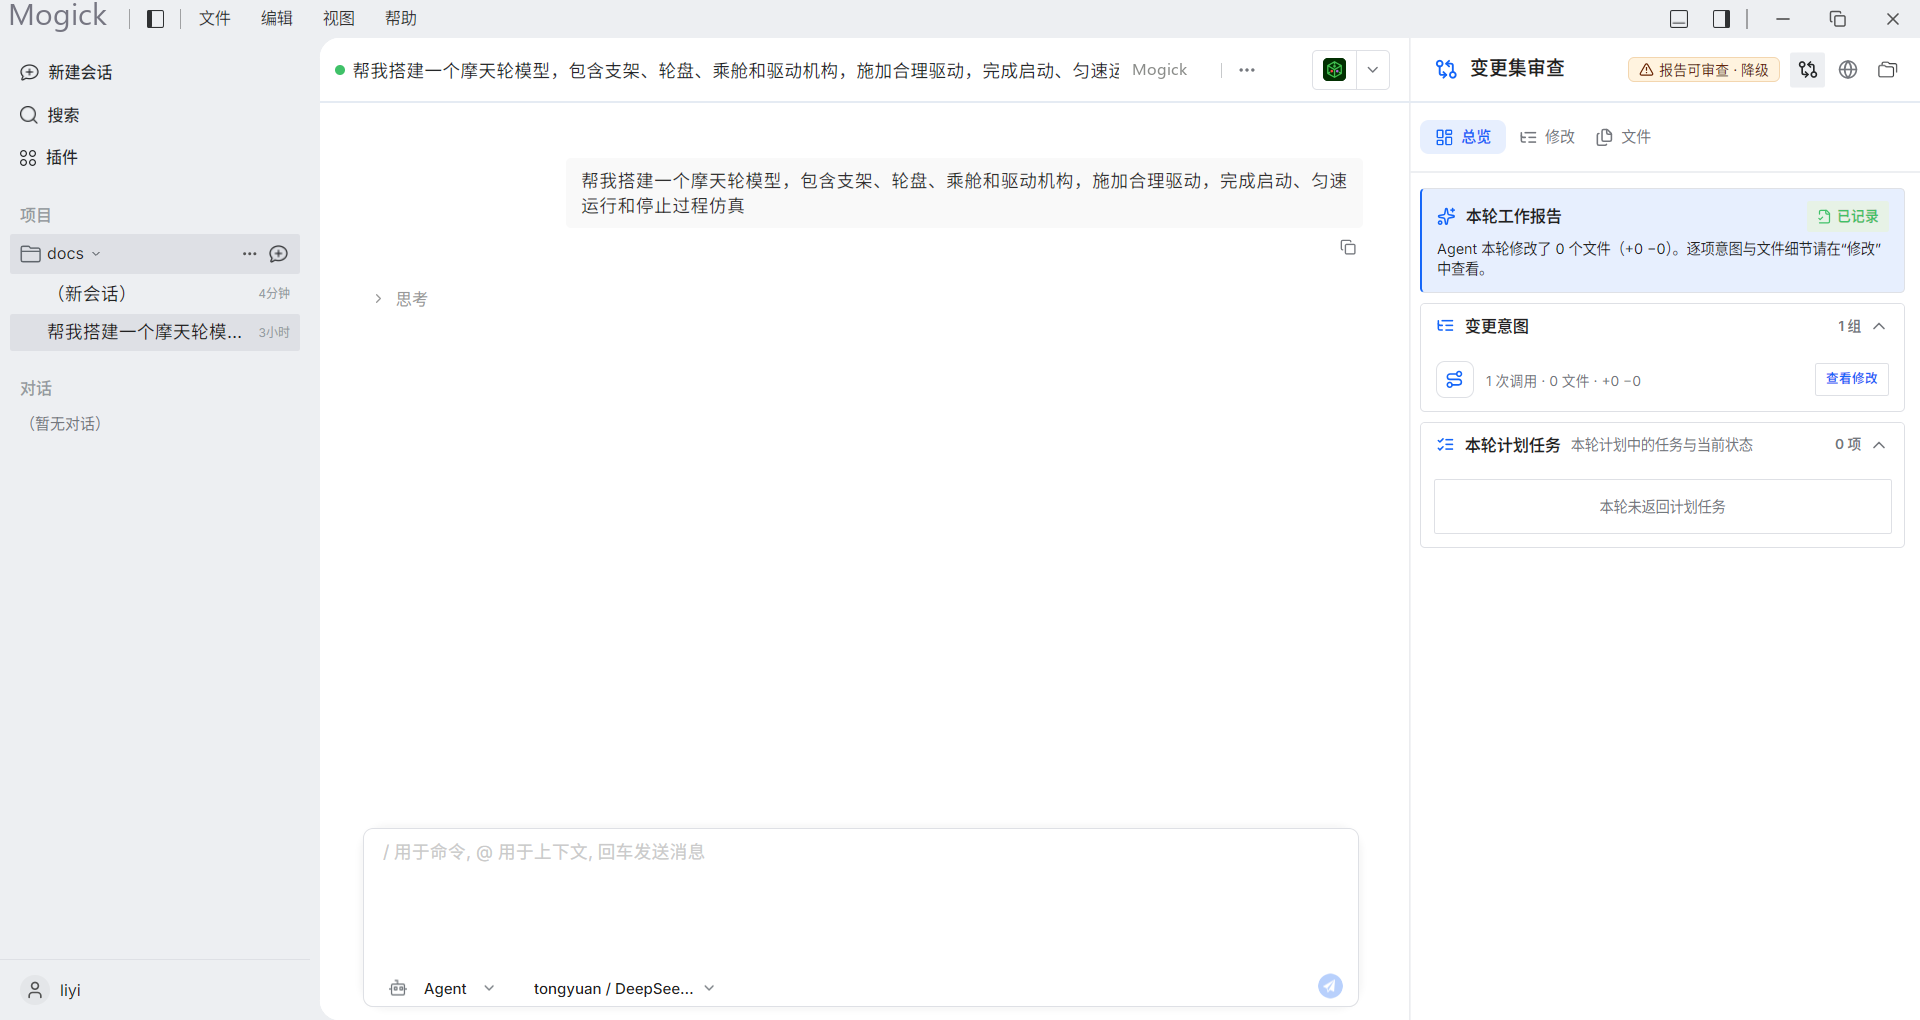Click the green cube environment icon
Viewport: 1920px width, 1020px height.
point(1334,70)
